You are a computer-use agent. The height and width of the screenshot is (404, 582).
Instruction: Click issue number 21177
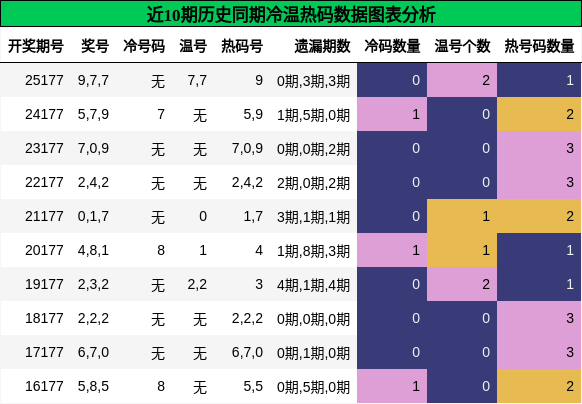pyautogui.click(x=44, y=216)
